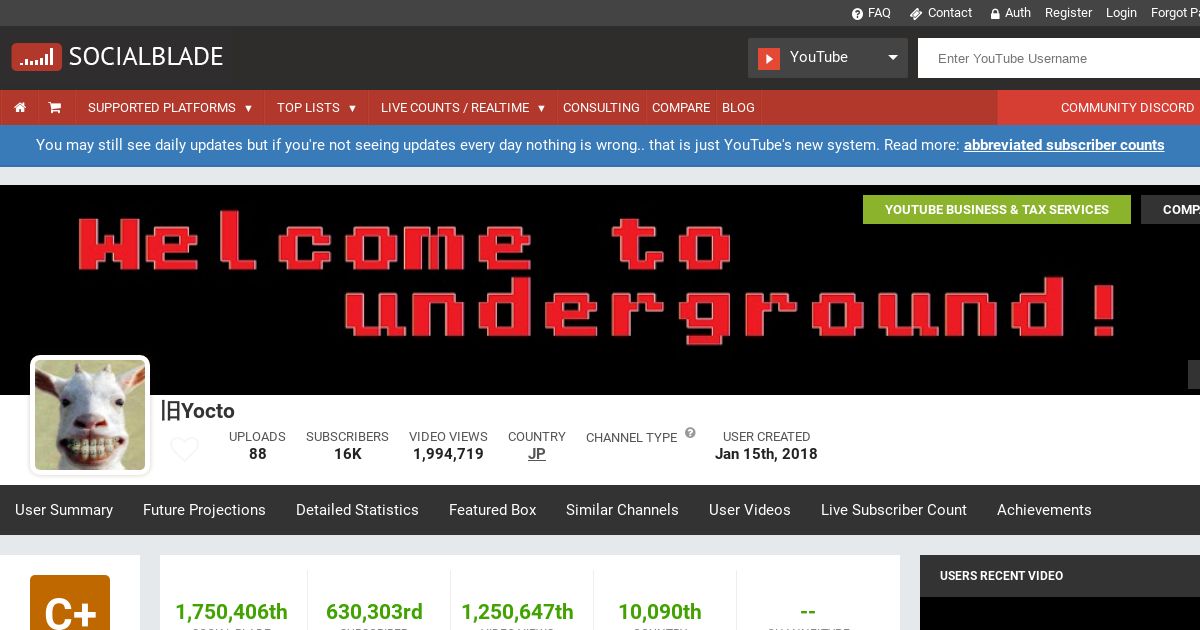Click the channel name 旧Yocto
This screenshot has height=630, width=1200.
tap(198, 411)
